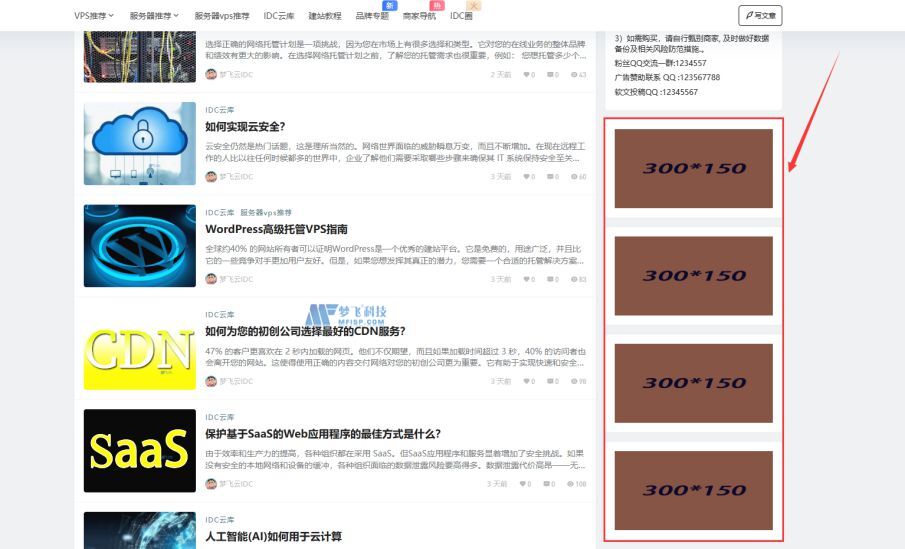Click the 2 天前 date on hosting article
This screenshot has width=905, height=549.
pos(500,74)
